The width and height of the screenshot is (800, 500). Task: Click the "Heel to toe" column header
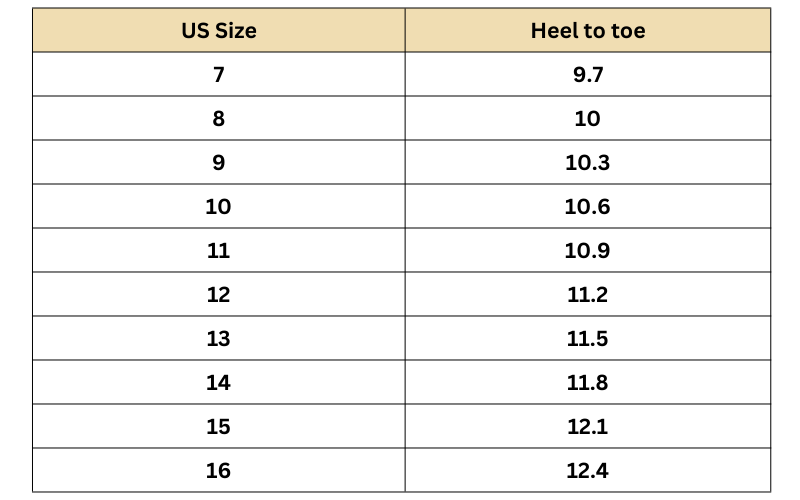[587, 31]
